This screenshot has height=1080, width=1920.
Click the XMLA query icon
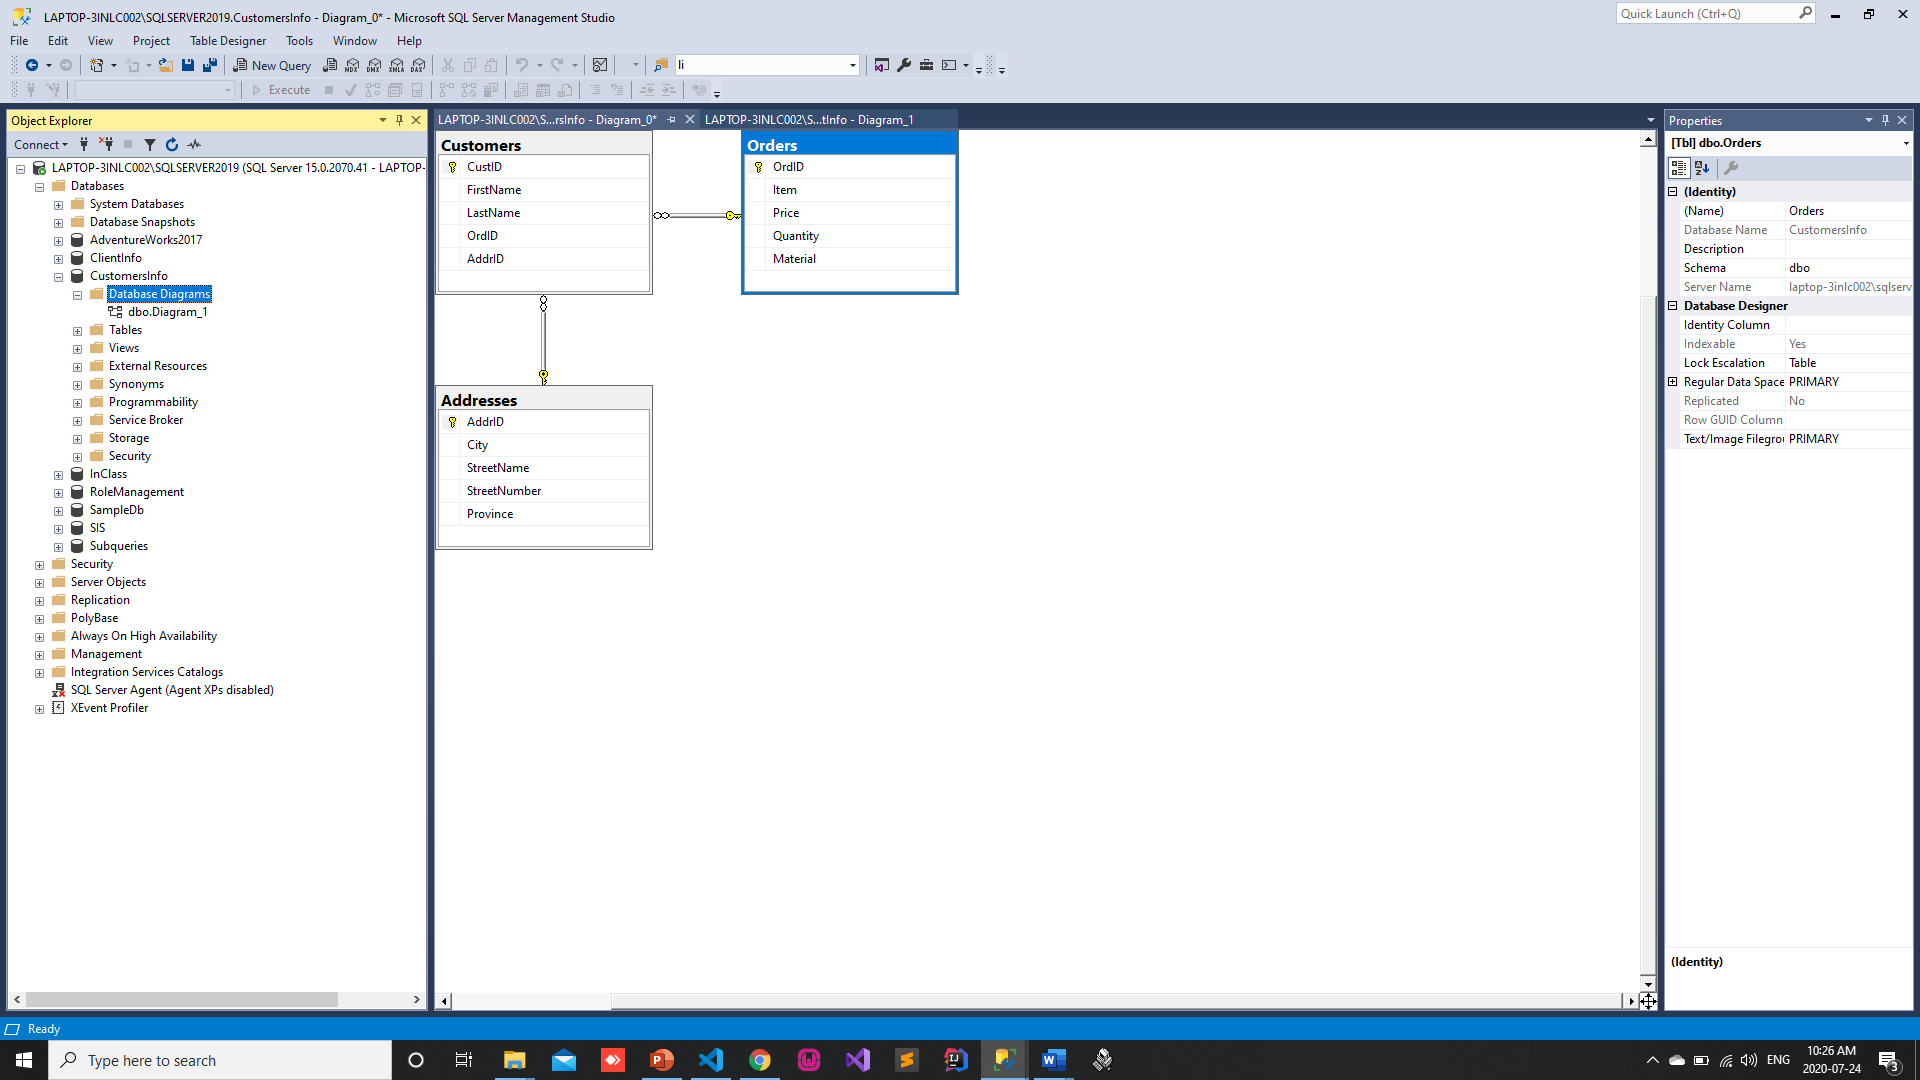(396, 65)
